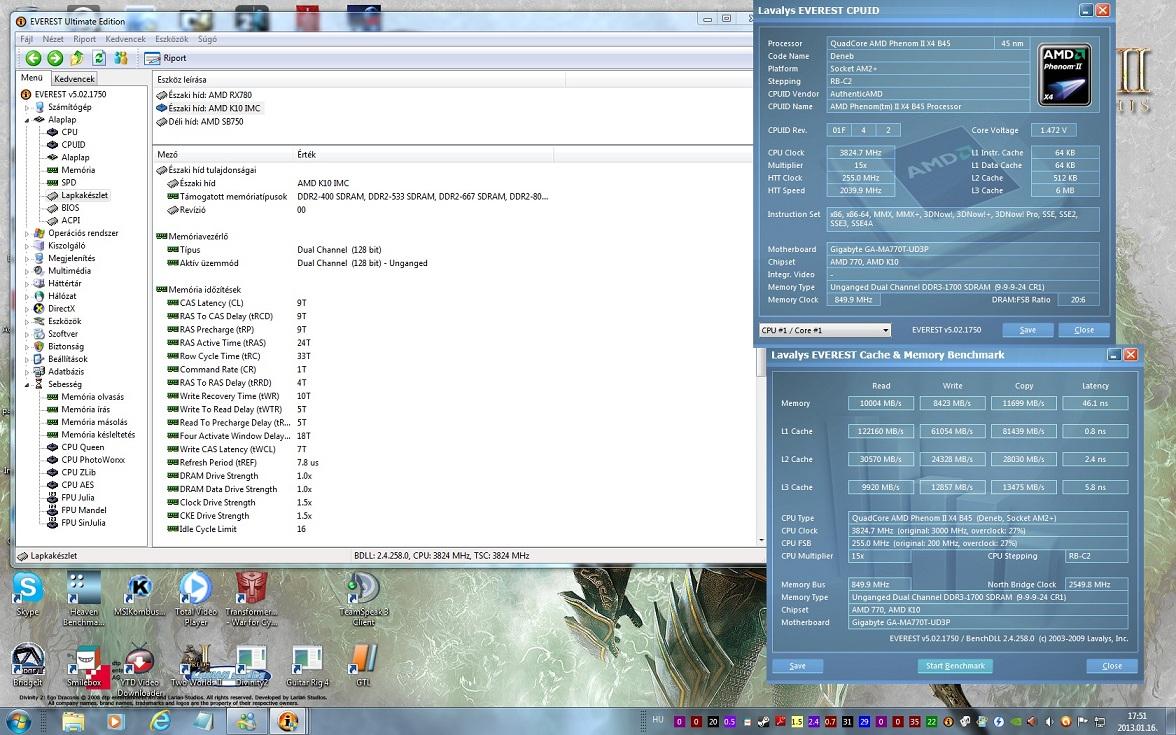1176x735 pixels.
Task: Open the Riport menu in the menu bar
Action: 85,39
